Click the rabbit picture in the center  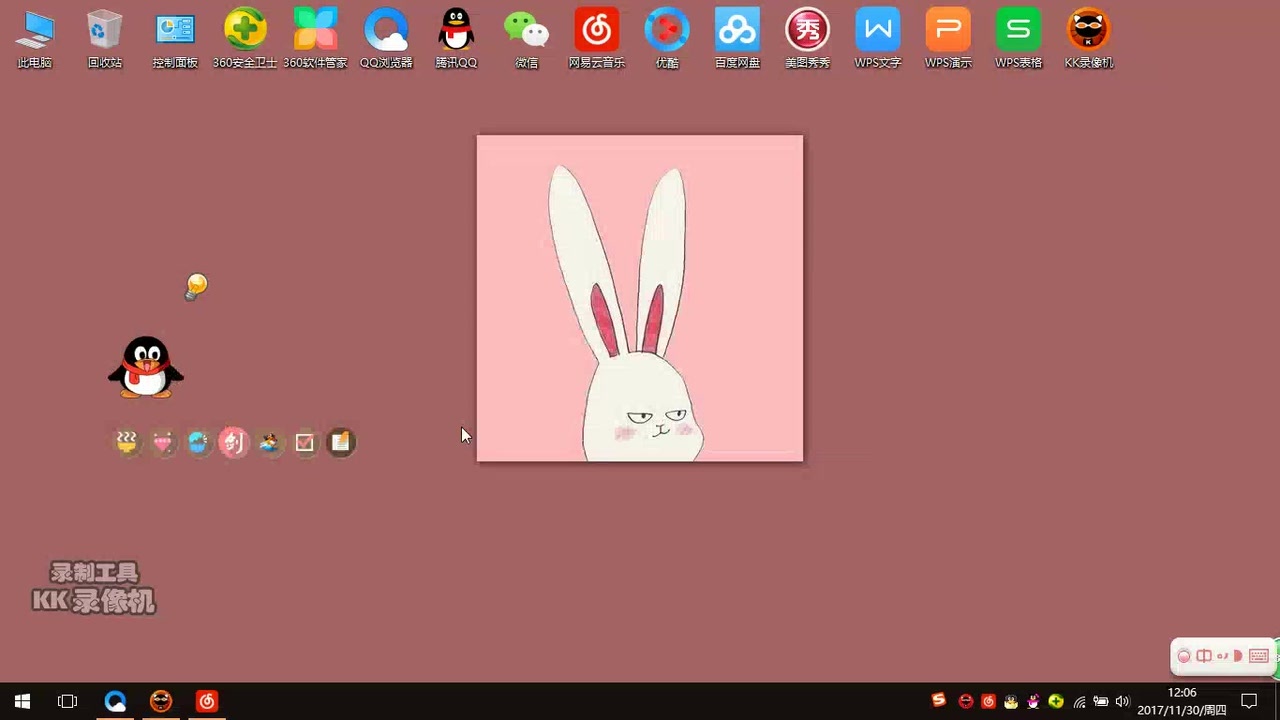[x=640, y=298]
